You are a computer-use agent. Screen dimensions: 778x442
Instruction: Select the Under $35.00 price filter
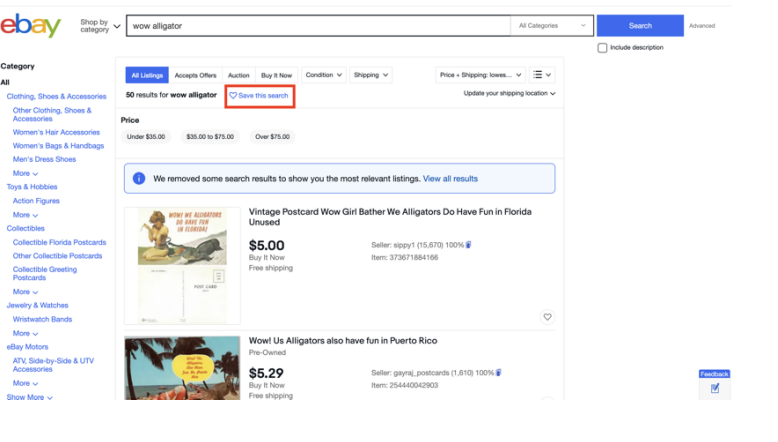147,137
